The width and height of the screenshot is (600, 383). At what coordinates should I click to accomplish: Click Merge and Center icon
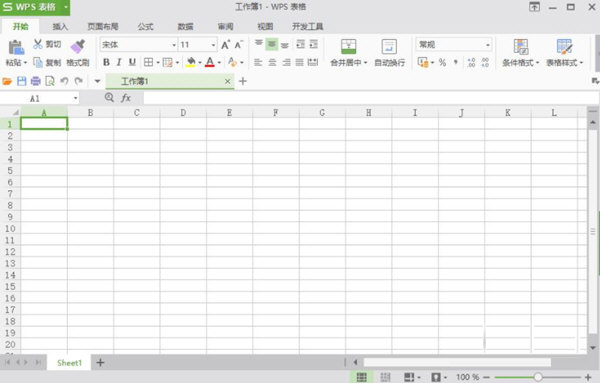point(349,47)
